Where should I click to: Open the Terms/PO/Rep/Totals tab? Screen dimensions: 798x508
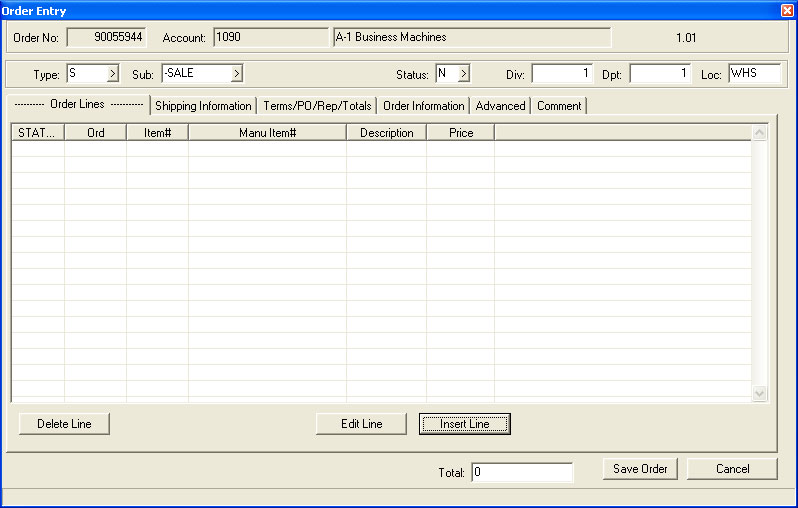pyautogui.click(x=317, y=106)
